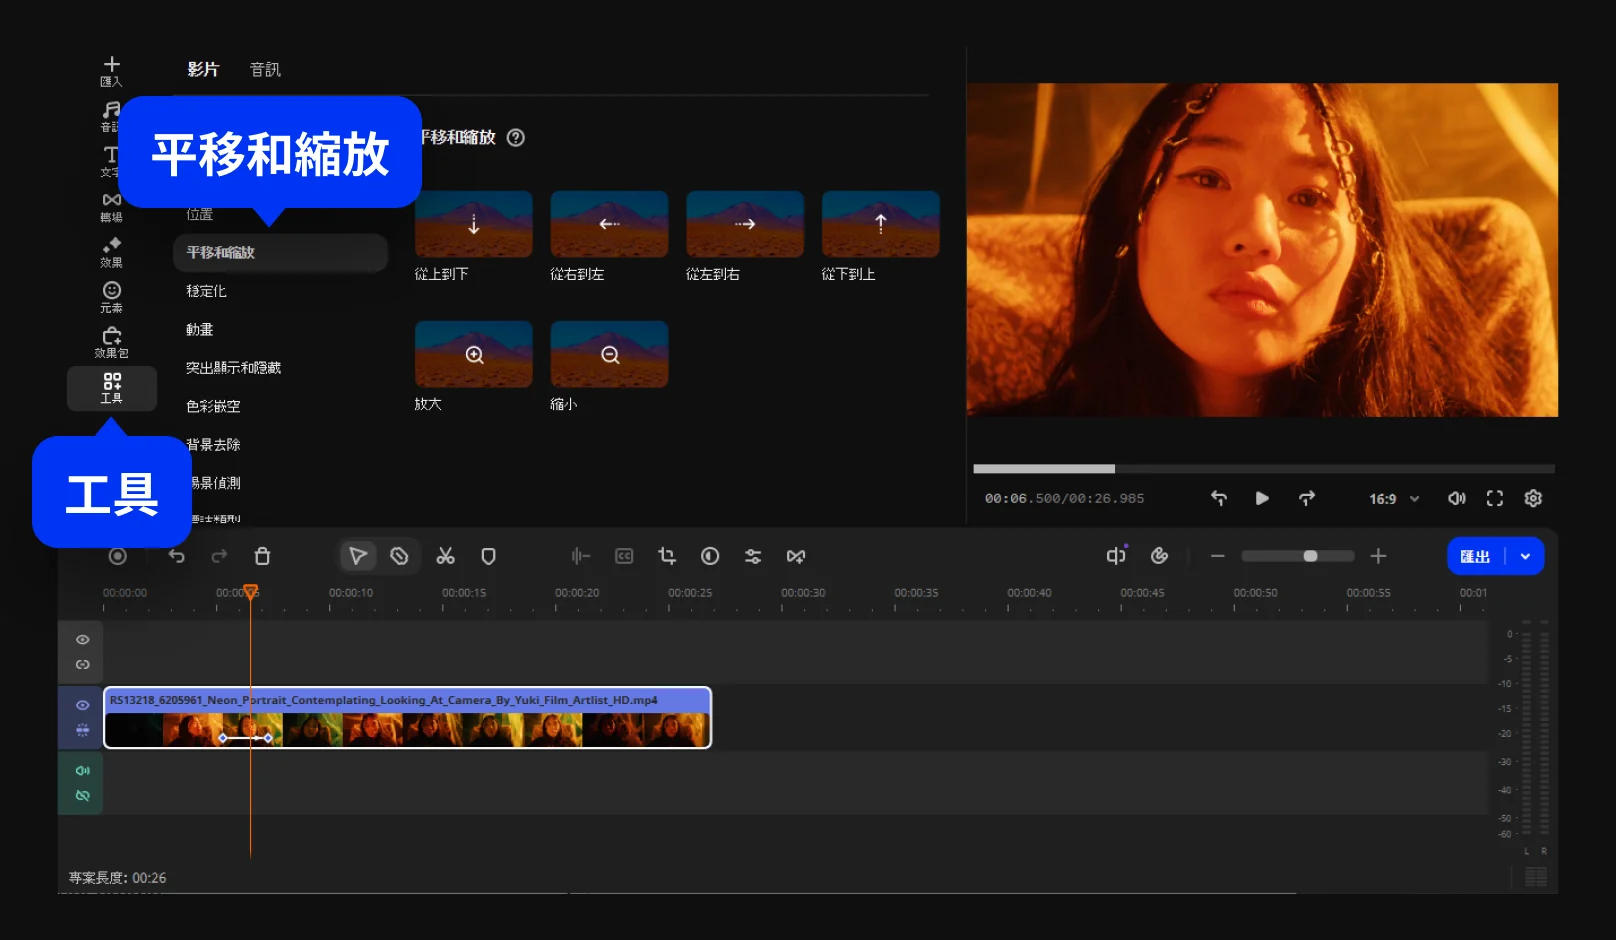Delete clip with trash icon
This screenshot has width=1616, height=940.
click(x=262, y=556)
